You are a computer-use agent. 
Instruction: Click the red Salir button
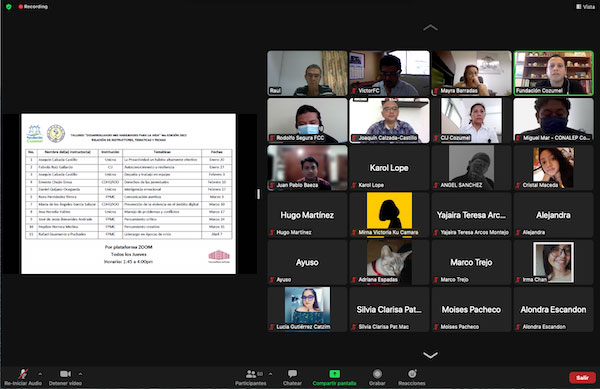(582, 378)
